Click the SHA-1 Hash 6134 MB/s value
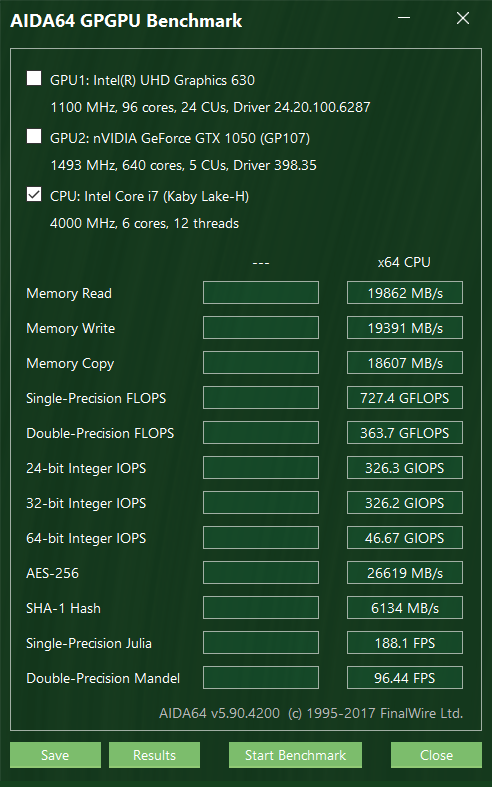Screen dimensions: 492x787 pos(405,608)
